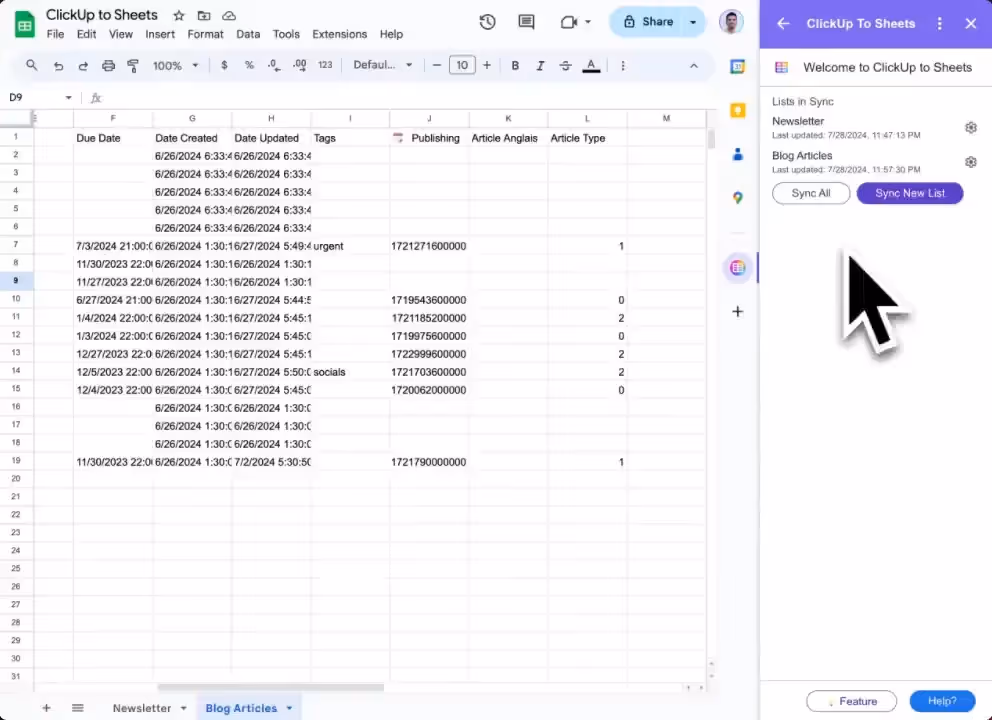Open the comments icon in header
The image size is (992, 720).
(x=526, y=22)
